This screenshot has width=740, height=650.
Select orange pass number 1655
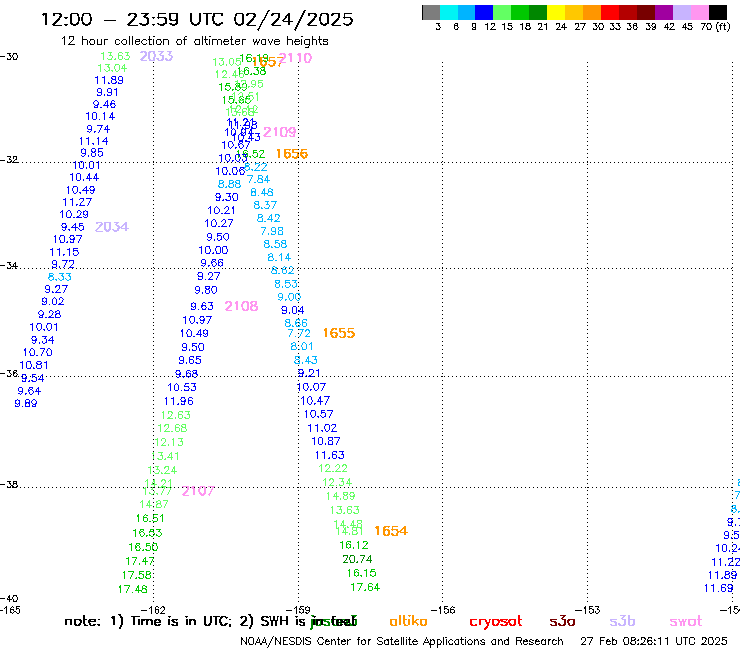[339, 333]
